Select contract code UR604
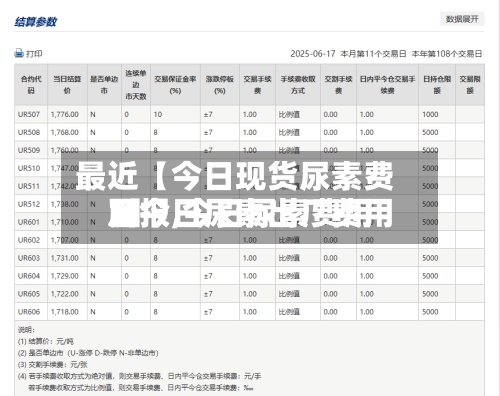Screen dimensions: 500x396 tap(29, 276)
